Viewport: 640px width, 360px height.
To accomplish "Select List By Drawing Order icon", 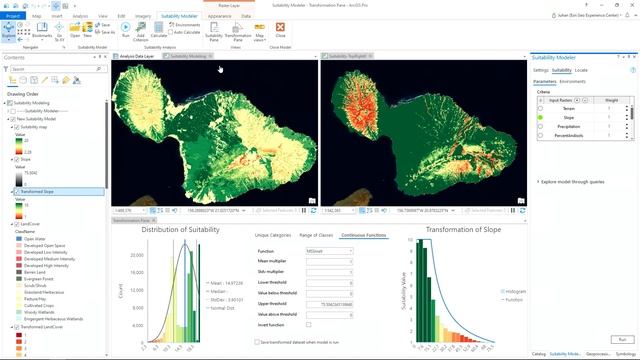I will pos(12,80).
